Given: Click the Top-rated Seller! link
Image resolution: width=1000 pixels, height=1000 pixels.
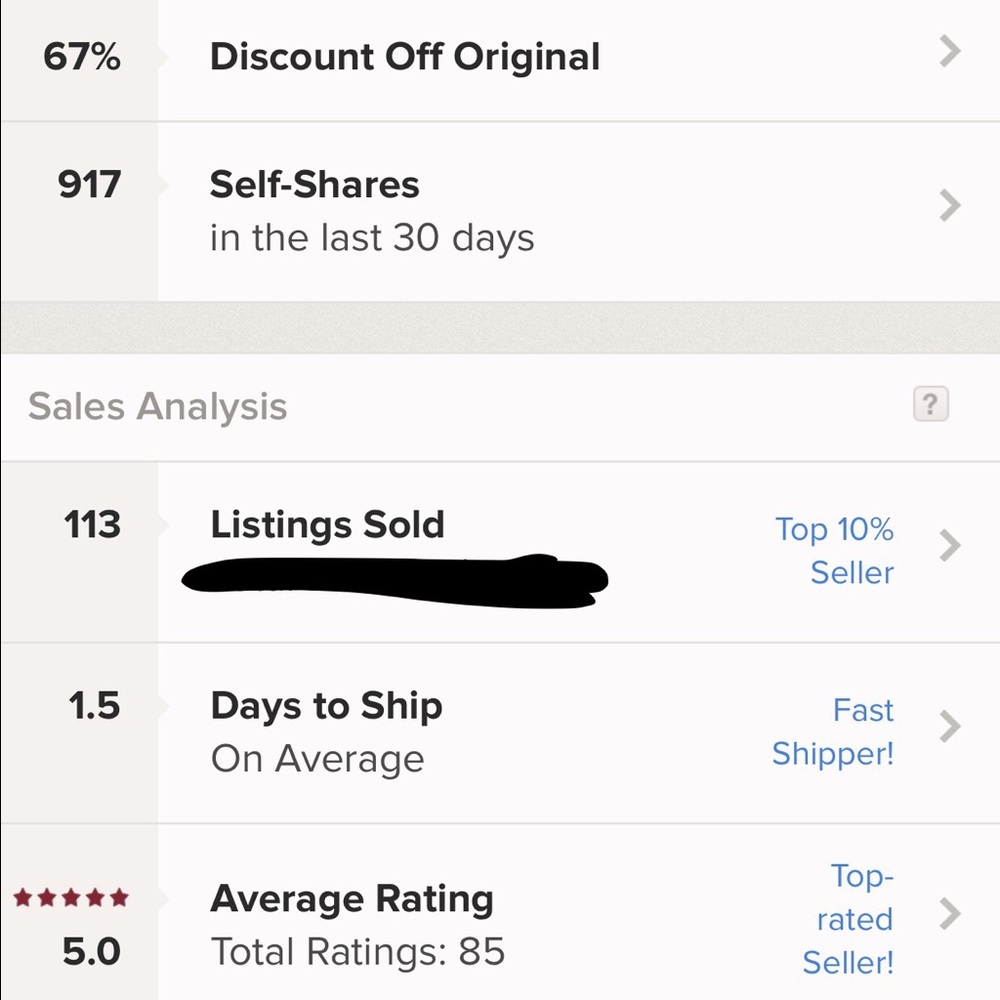Looking at the screenshot, I should pyautogui.click(x=848, y=919).
